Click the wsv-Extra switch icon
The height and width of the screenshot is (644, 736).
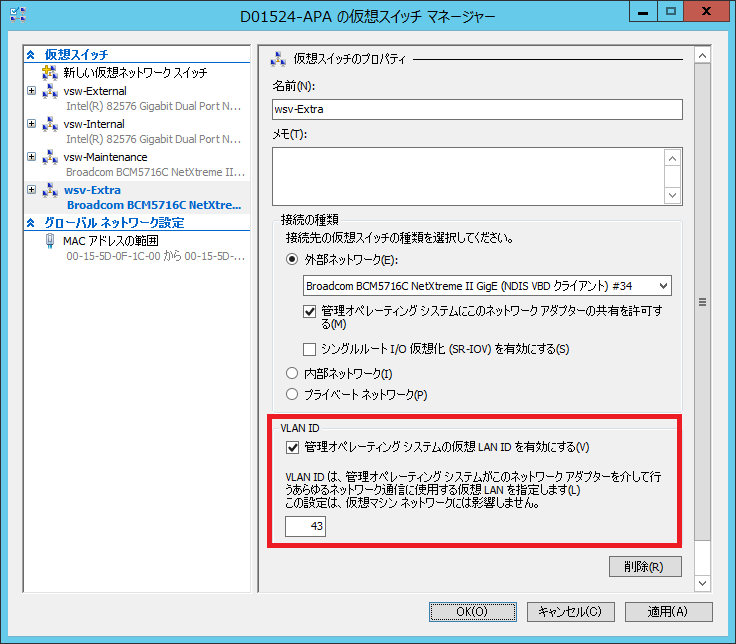click(50, 190)
